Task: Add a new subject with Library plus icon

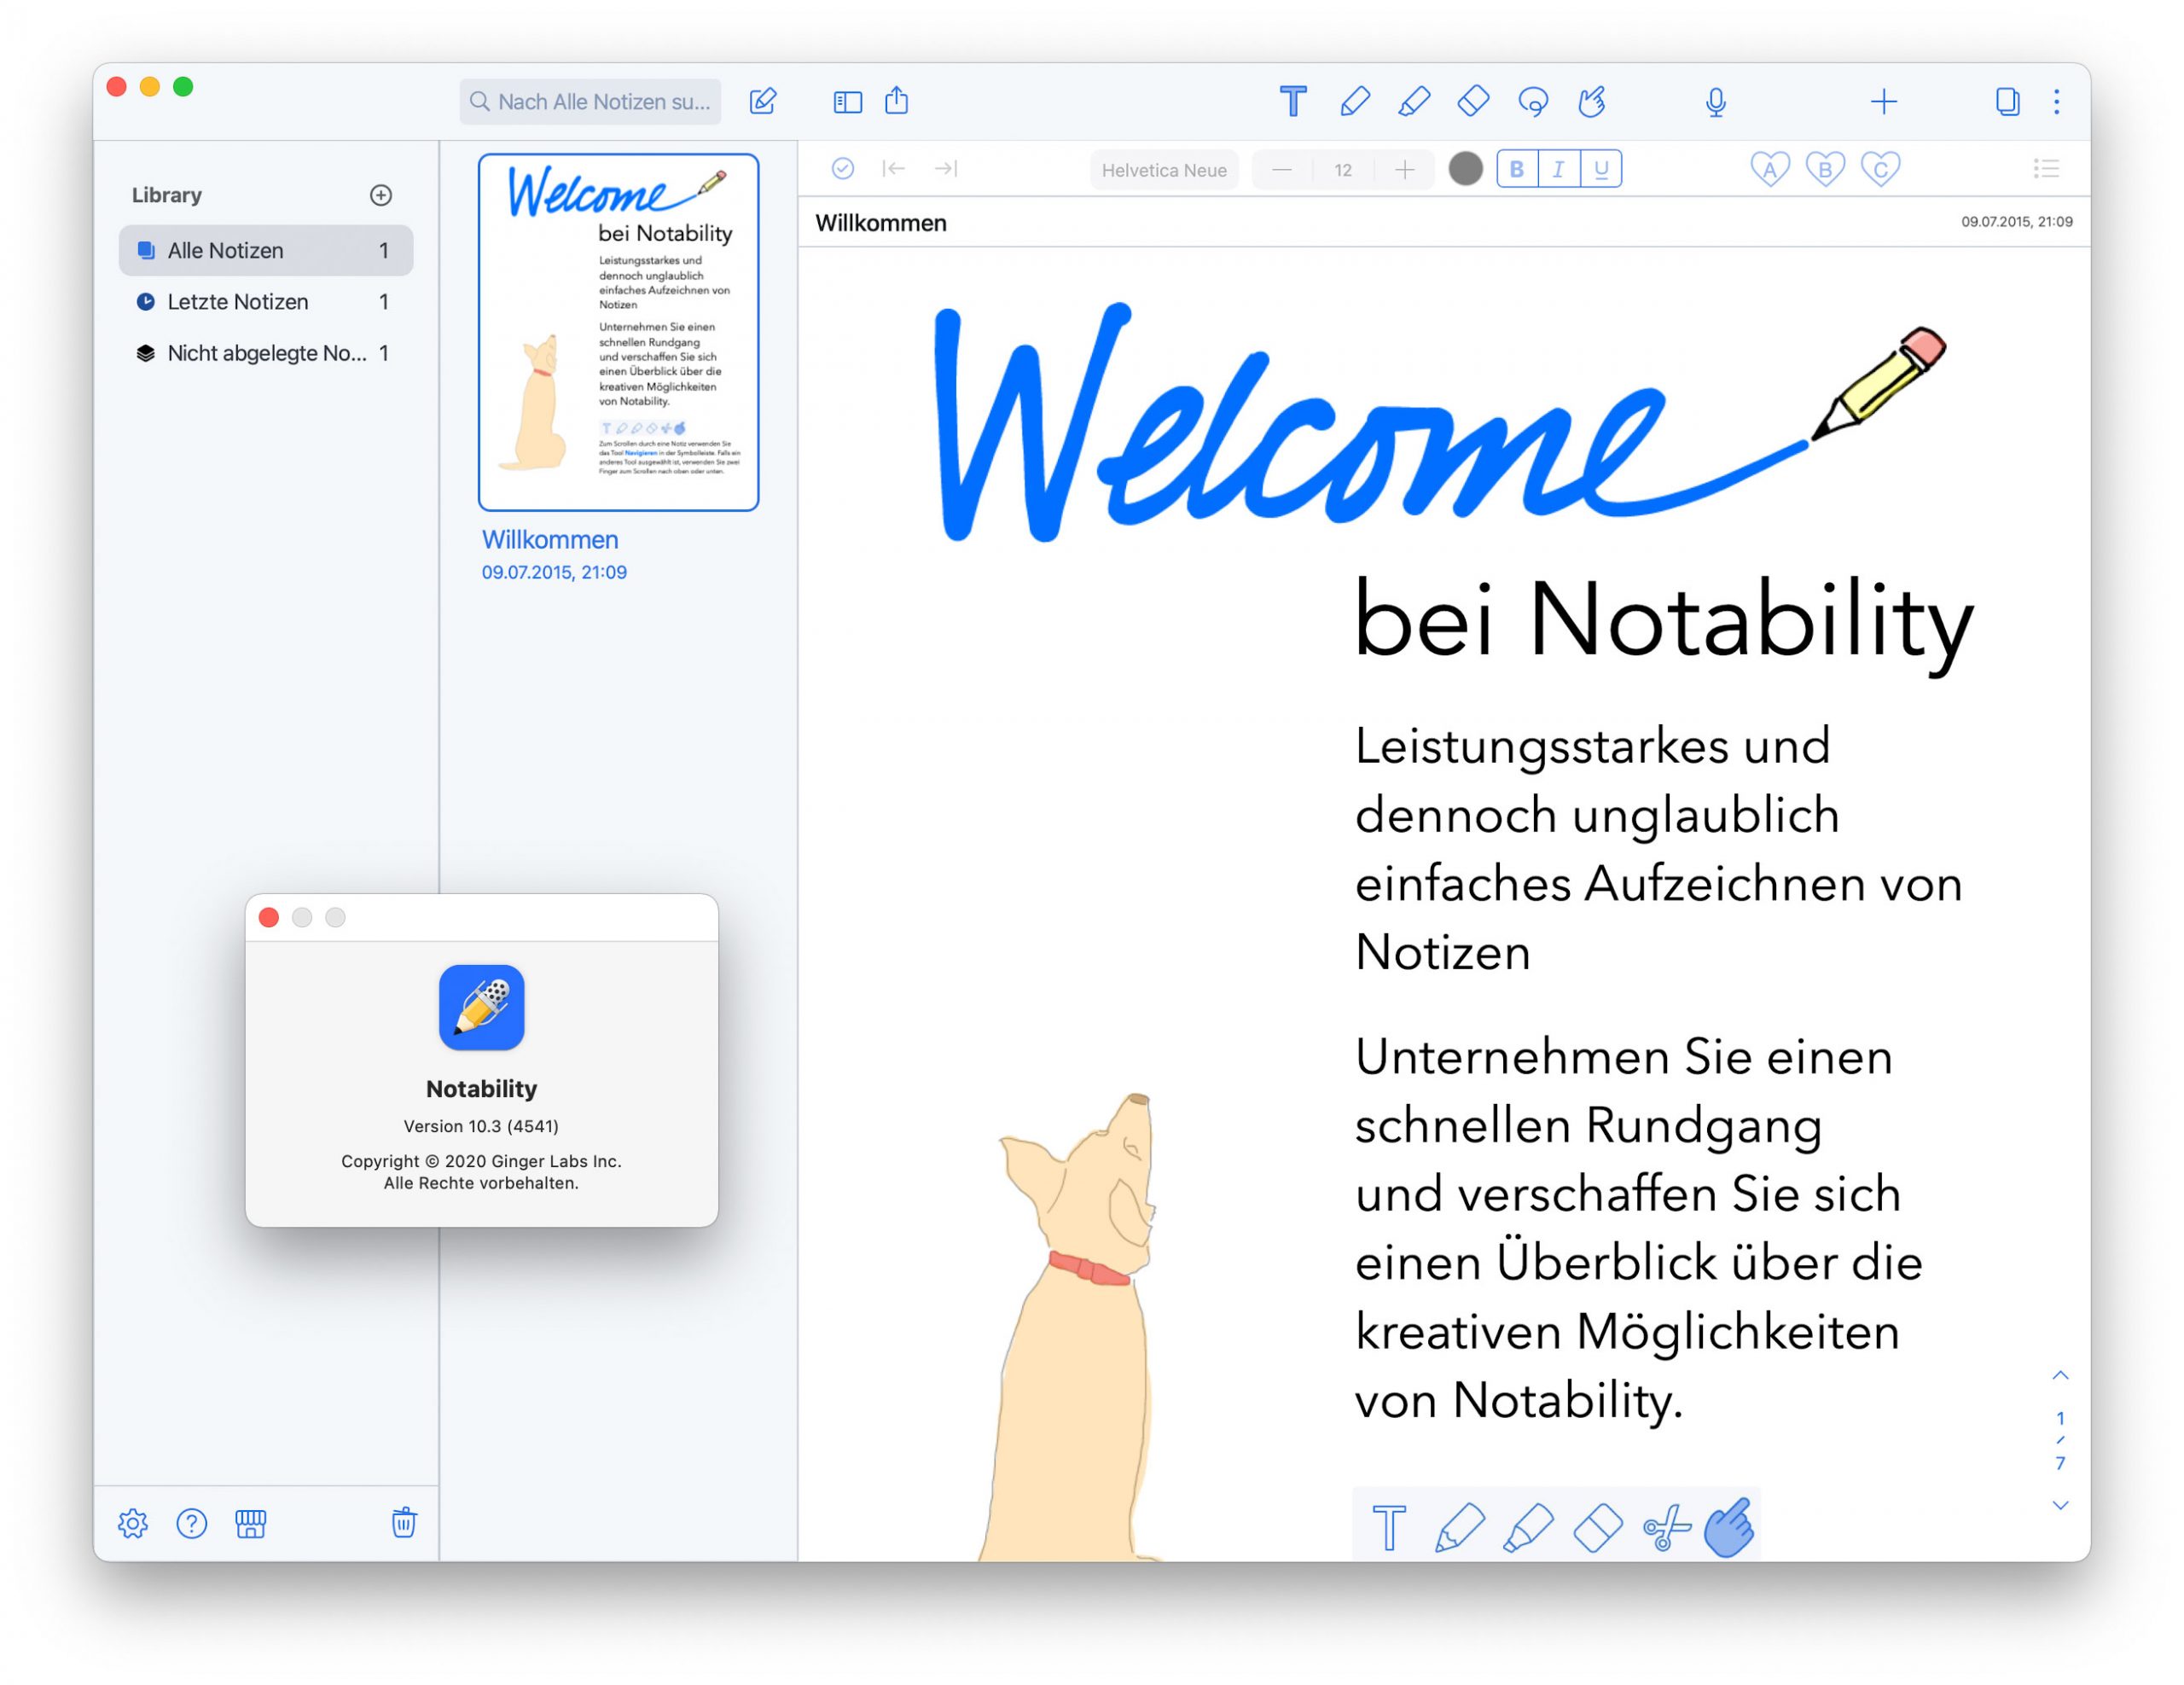Action: point(381,195)
